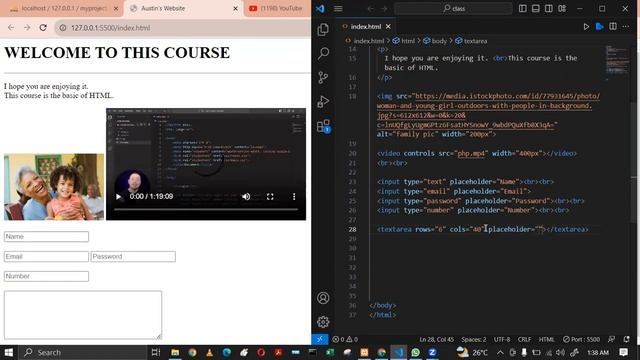Toggle the bottom panel layout
Screen dimensions: 640x360
pos(536,8)
